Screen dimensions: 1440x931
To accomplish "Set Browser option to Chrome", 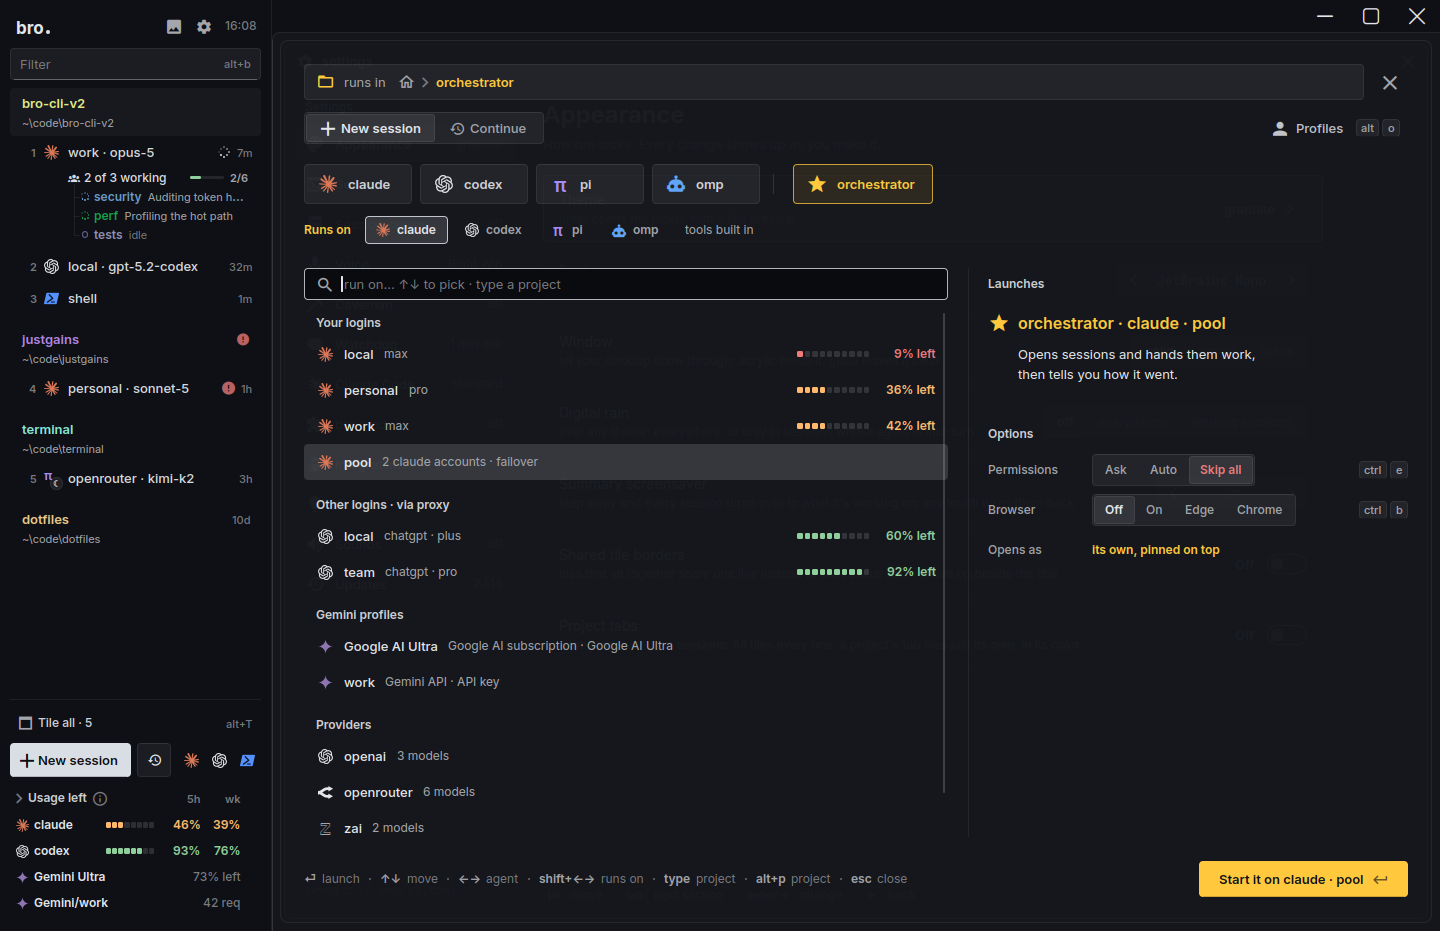I will [1259, 510].
